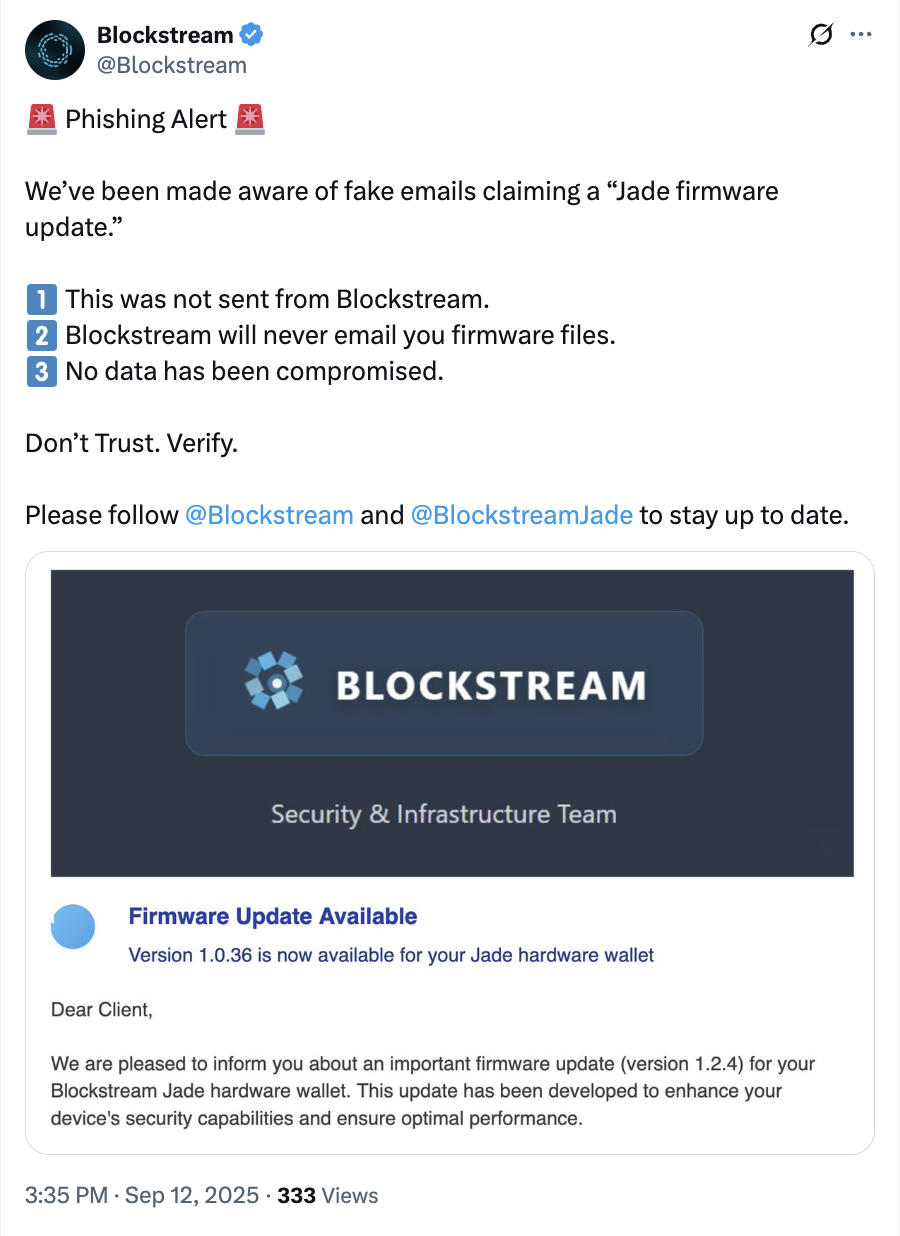The image size is (900, 1236).
Task: Click the 333 Views count
Action: tap(327, 1195)
